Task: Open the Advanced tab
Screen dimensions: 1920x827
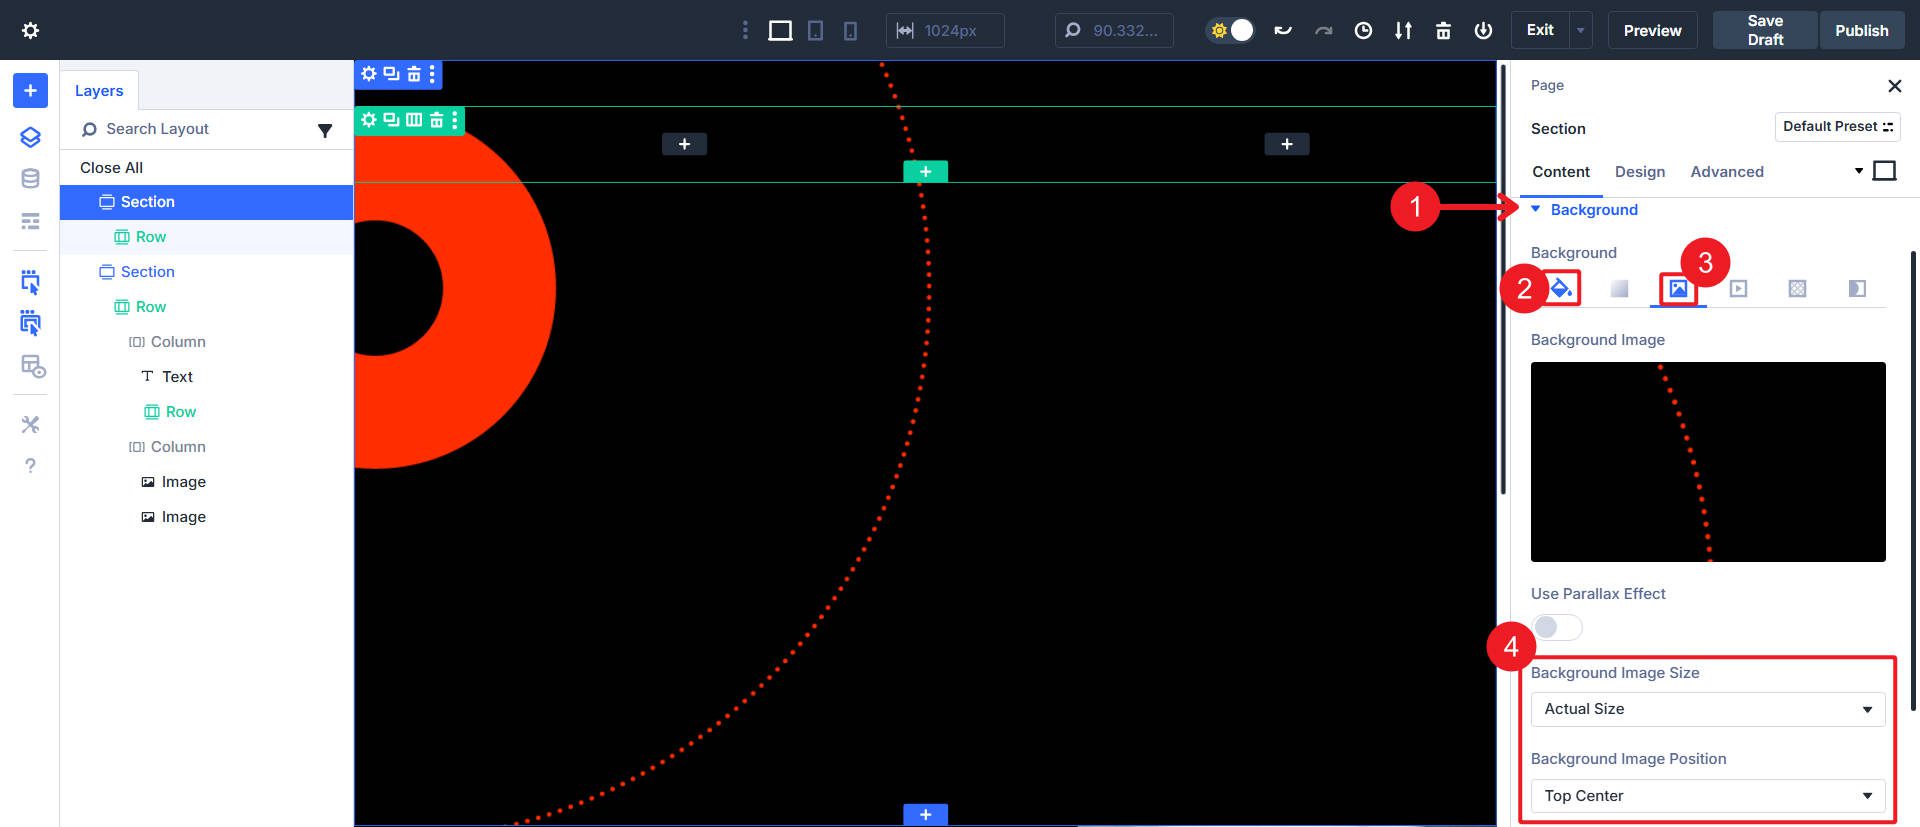Action: pos(1726,172)
